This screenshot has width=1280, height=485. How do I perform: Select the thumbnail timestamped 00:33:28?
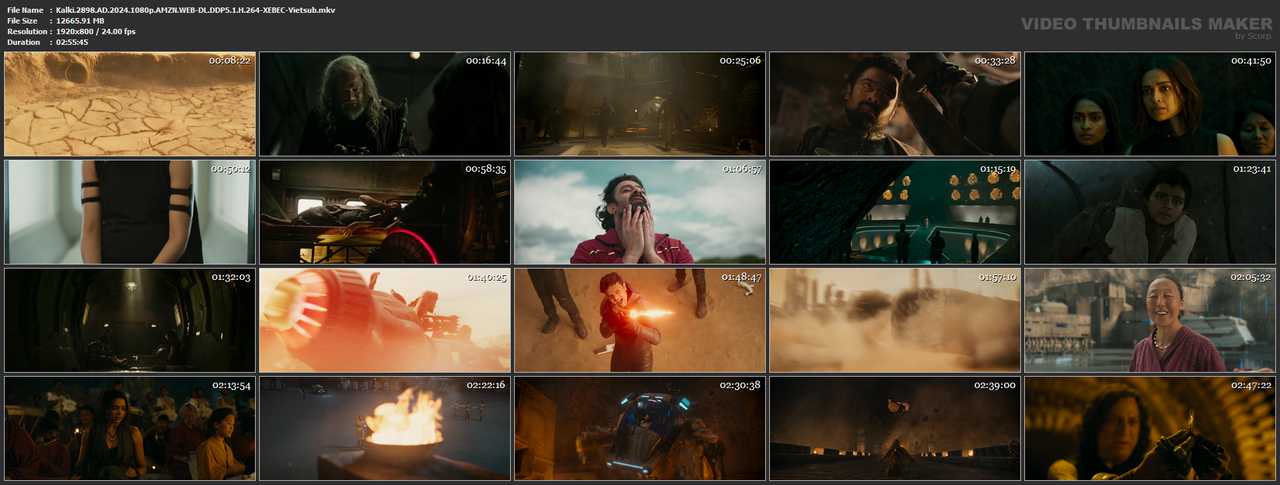894,104
